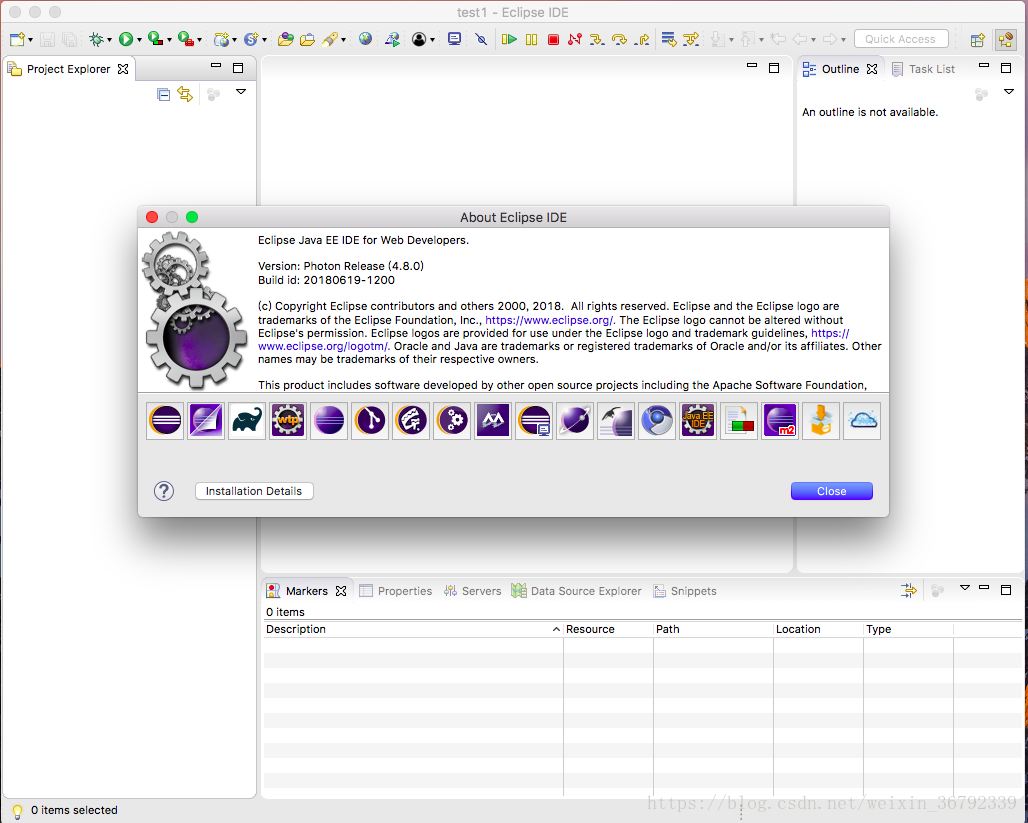Select the Outline tab
1028x823 pixels.
click(x=840, y=69)
